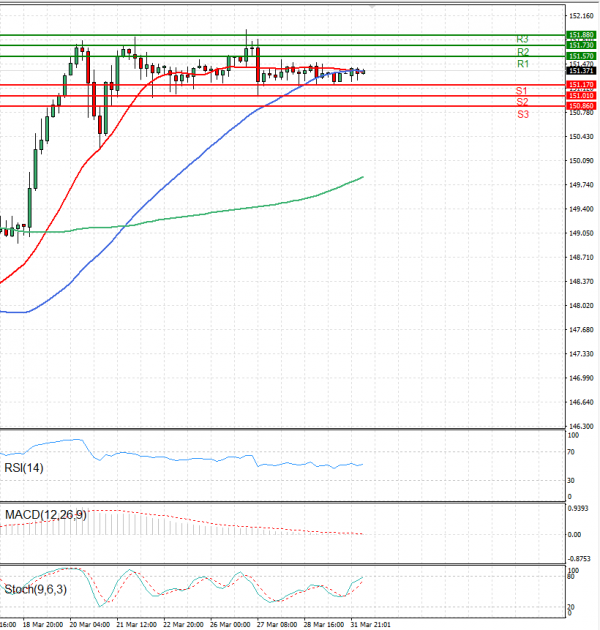
Task: Click the MACD zero level 0.00 label
Action: [x=574, y=534]
